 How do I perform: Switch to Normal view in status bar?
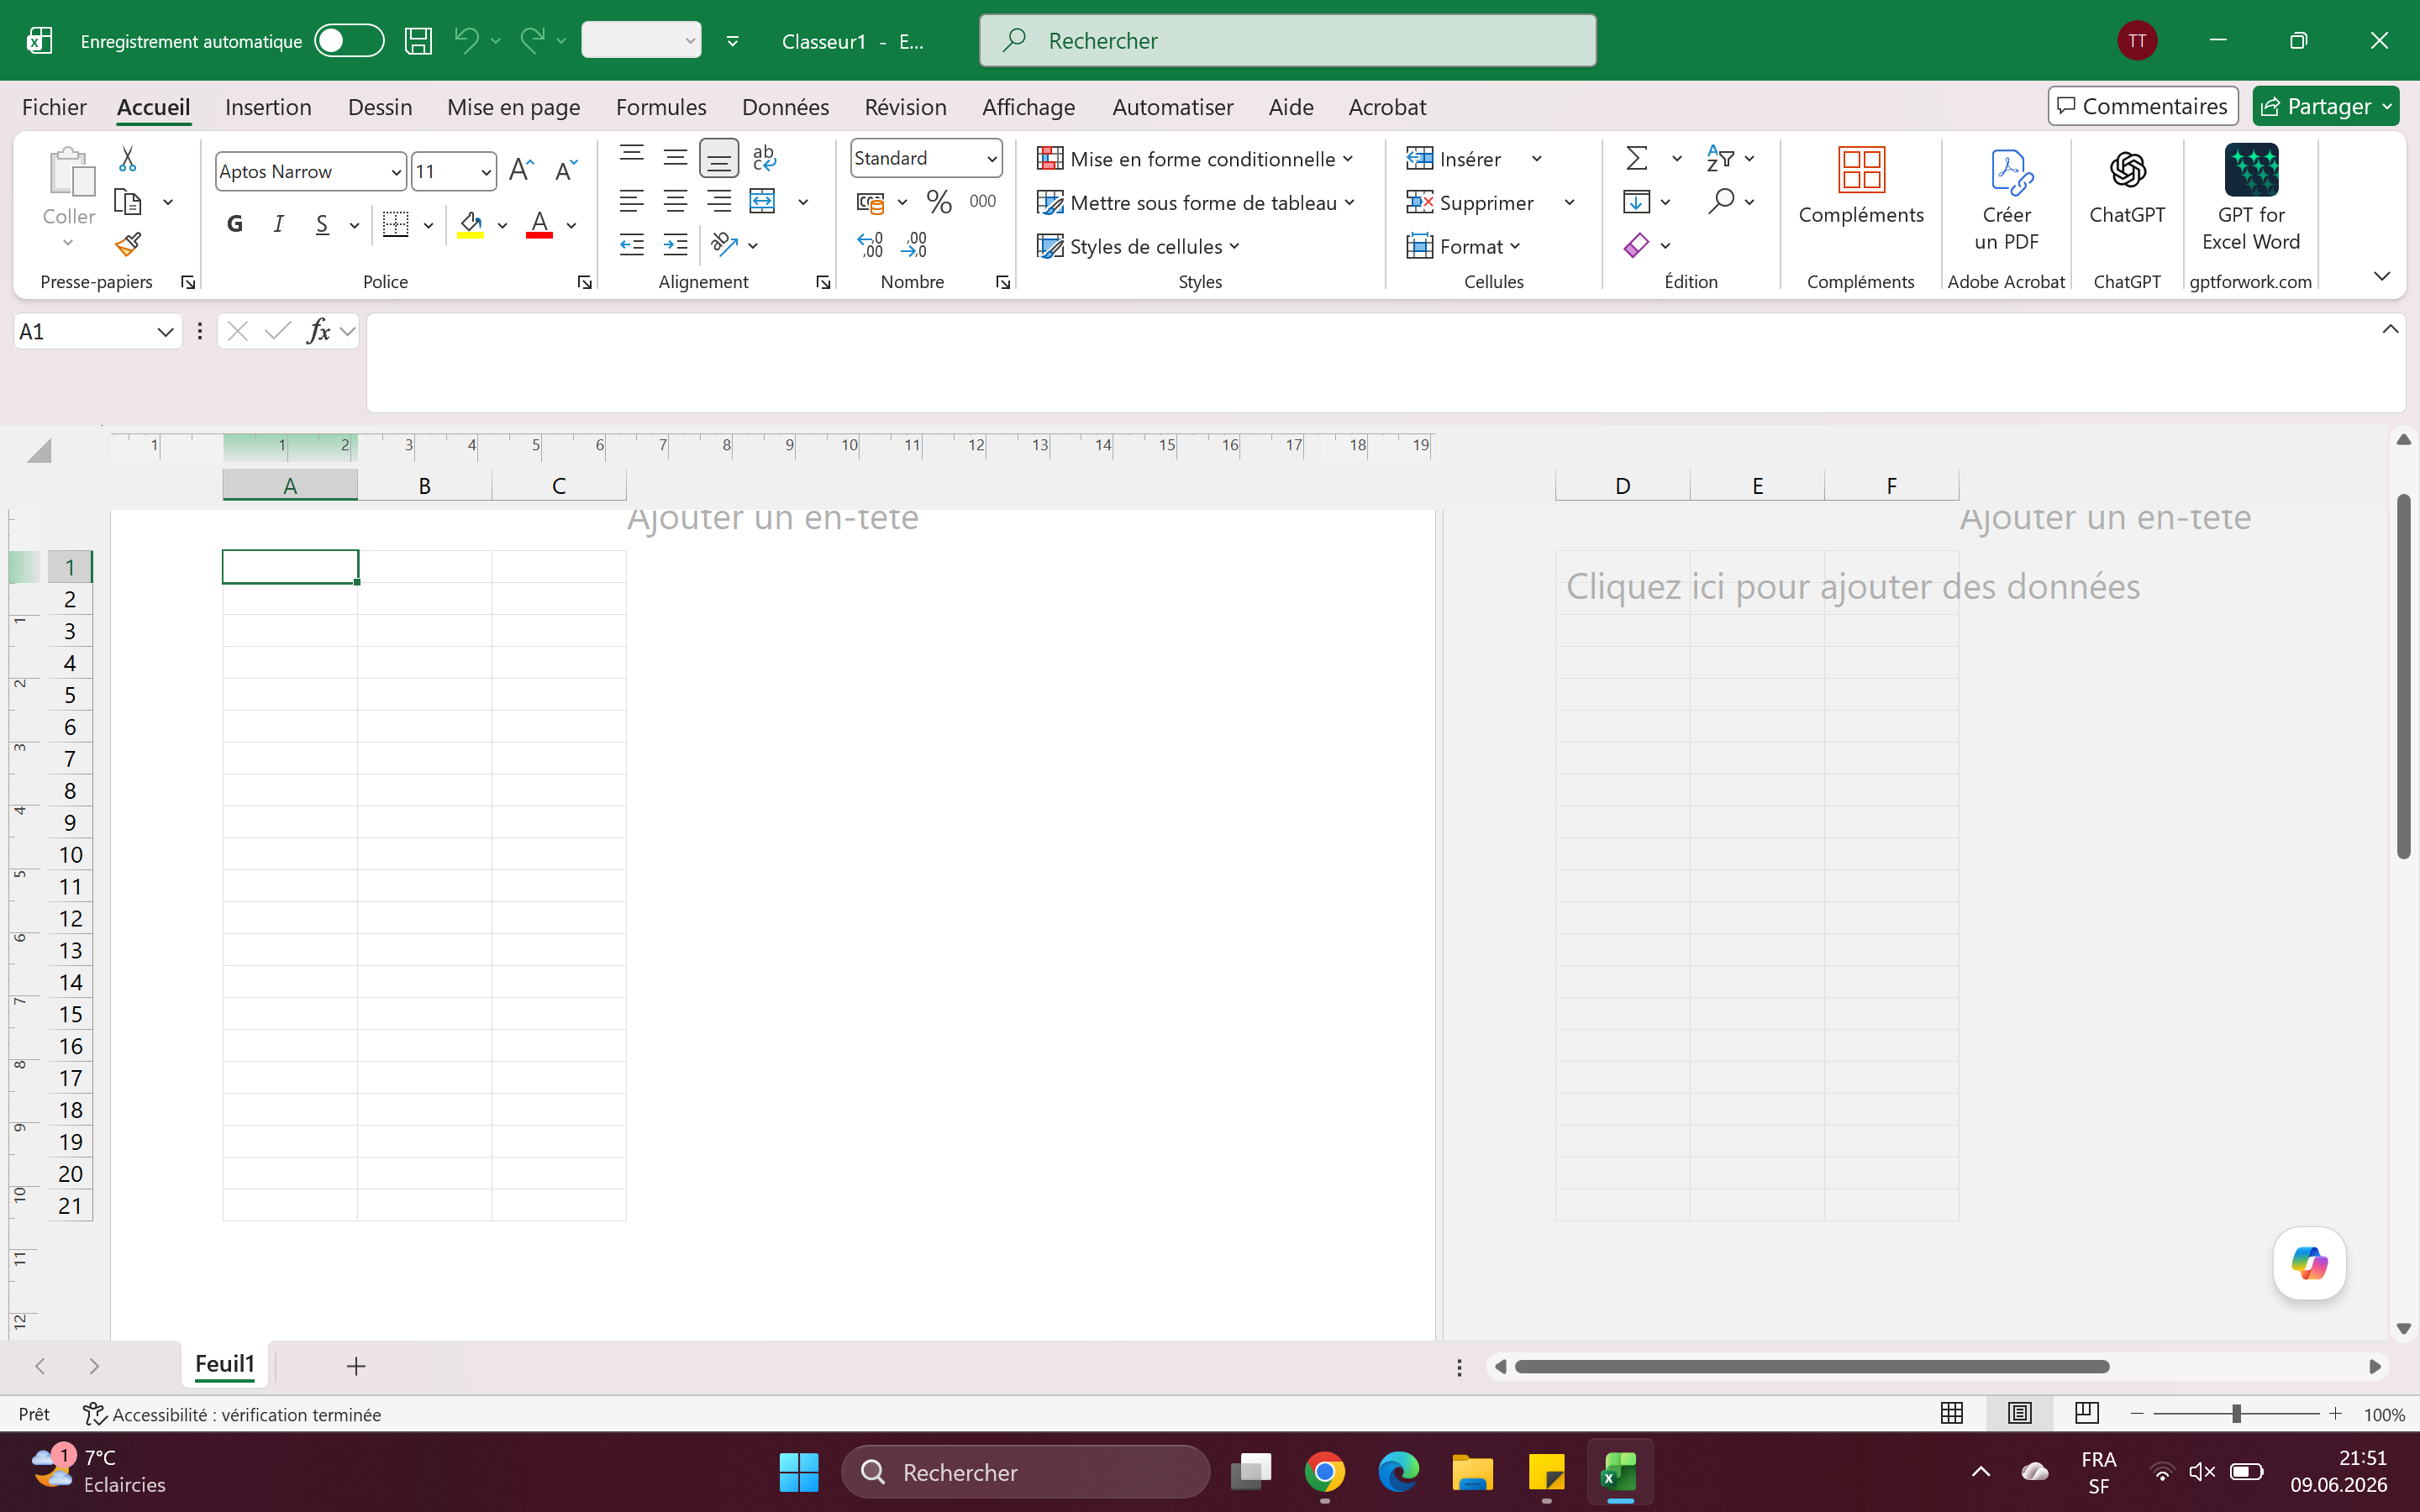tap(1951, 1413)
